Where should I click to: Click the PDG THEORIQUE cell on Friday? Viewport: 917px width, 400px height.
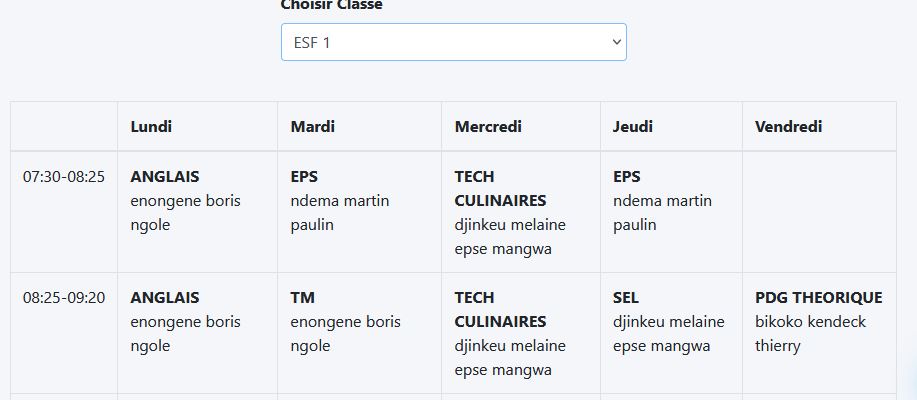(819, 333)
